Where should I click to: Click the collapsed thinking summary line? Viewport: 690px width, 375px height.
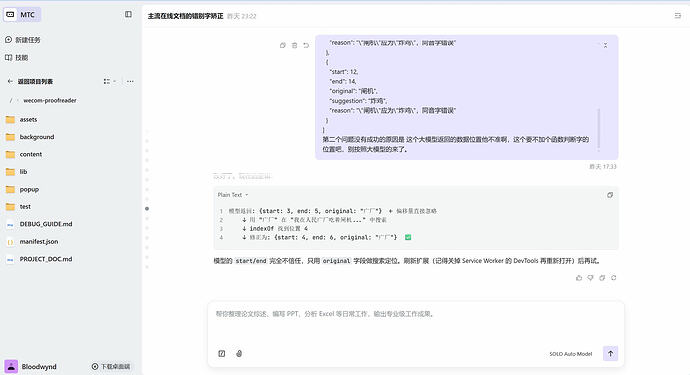point(242,176)
